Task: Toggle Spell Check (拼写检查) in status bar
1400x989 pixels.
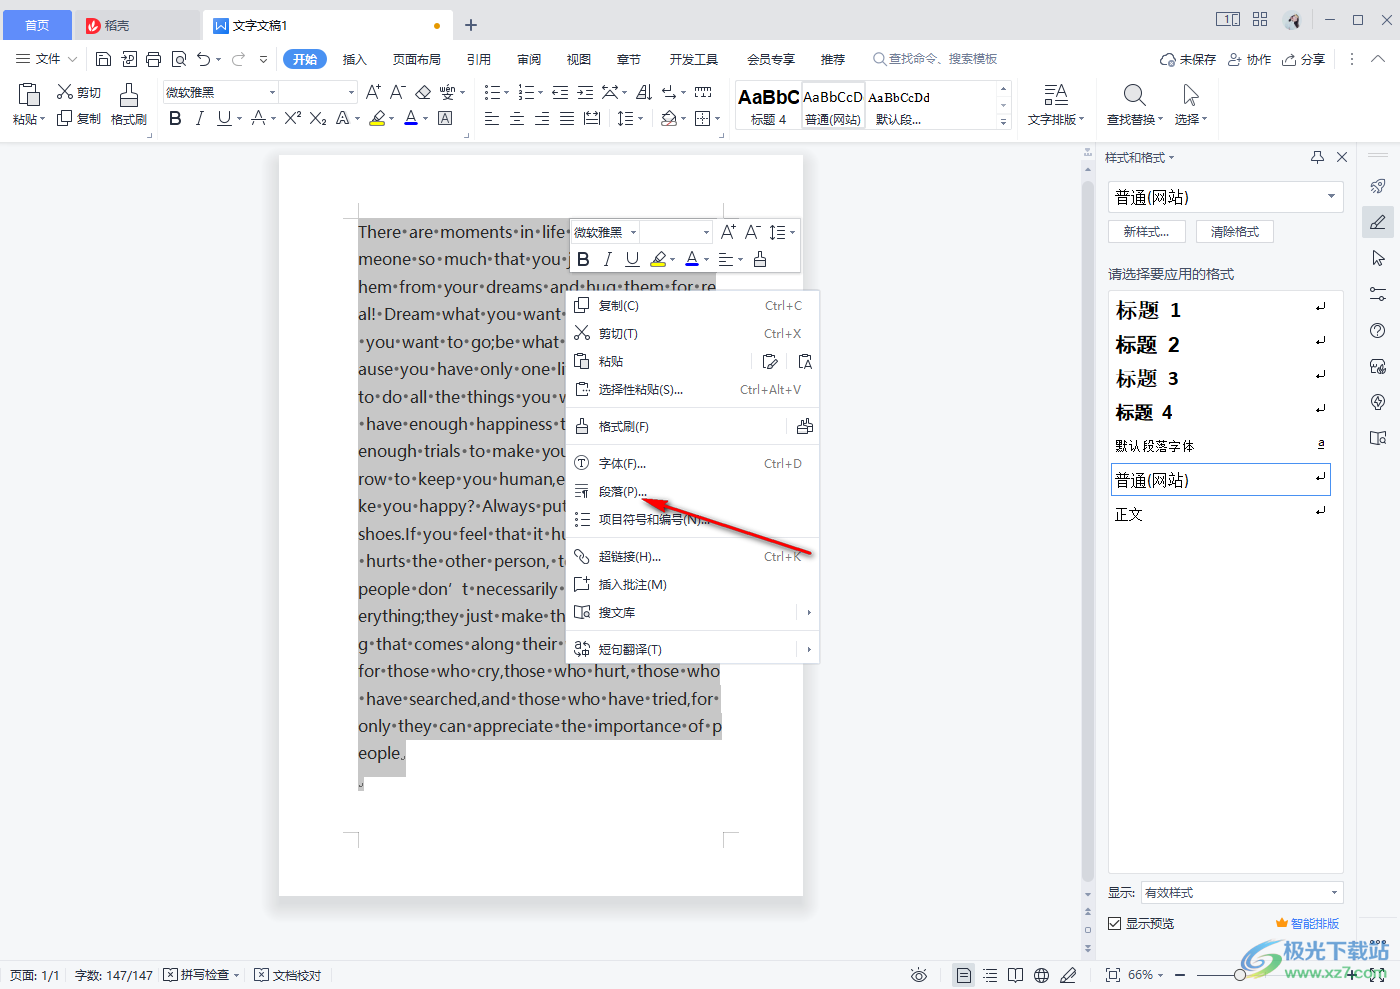Action: (201, 975)
